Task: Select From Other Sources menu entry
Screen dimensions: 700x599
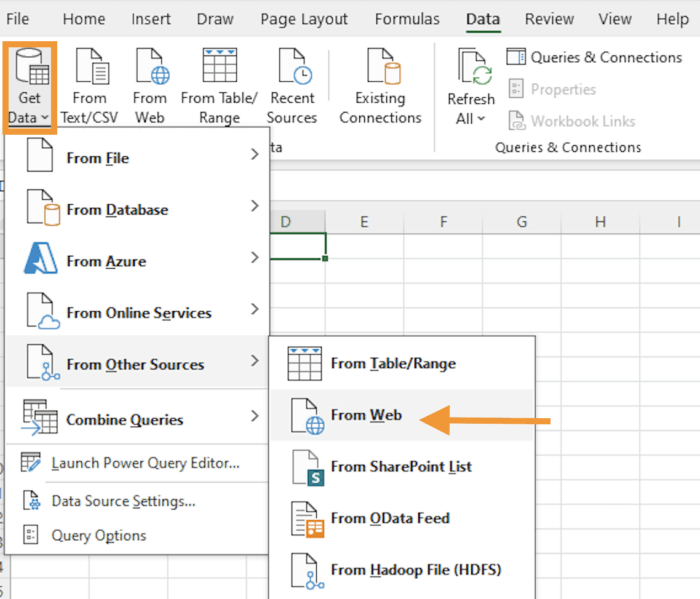Action: point(138,362)
